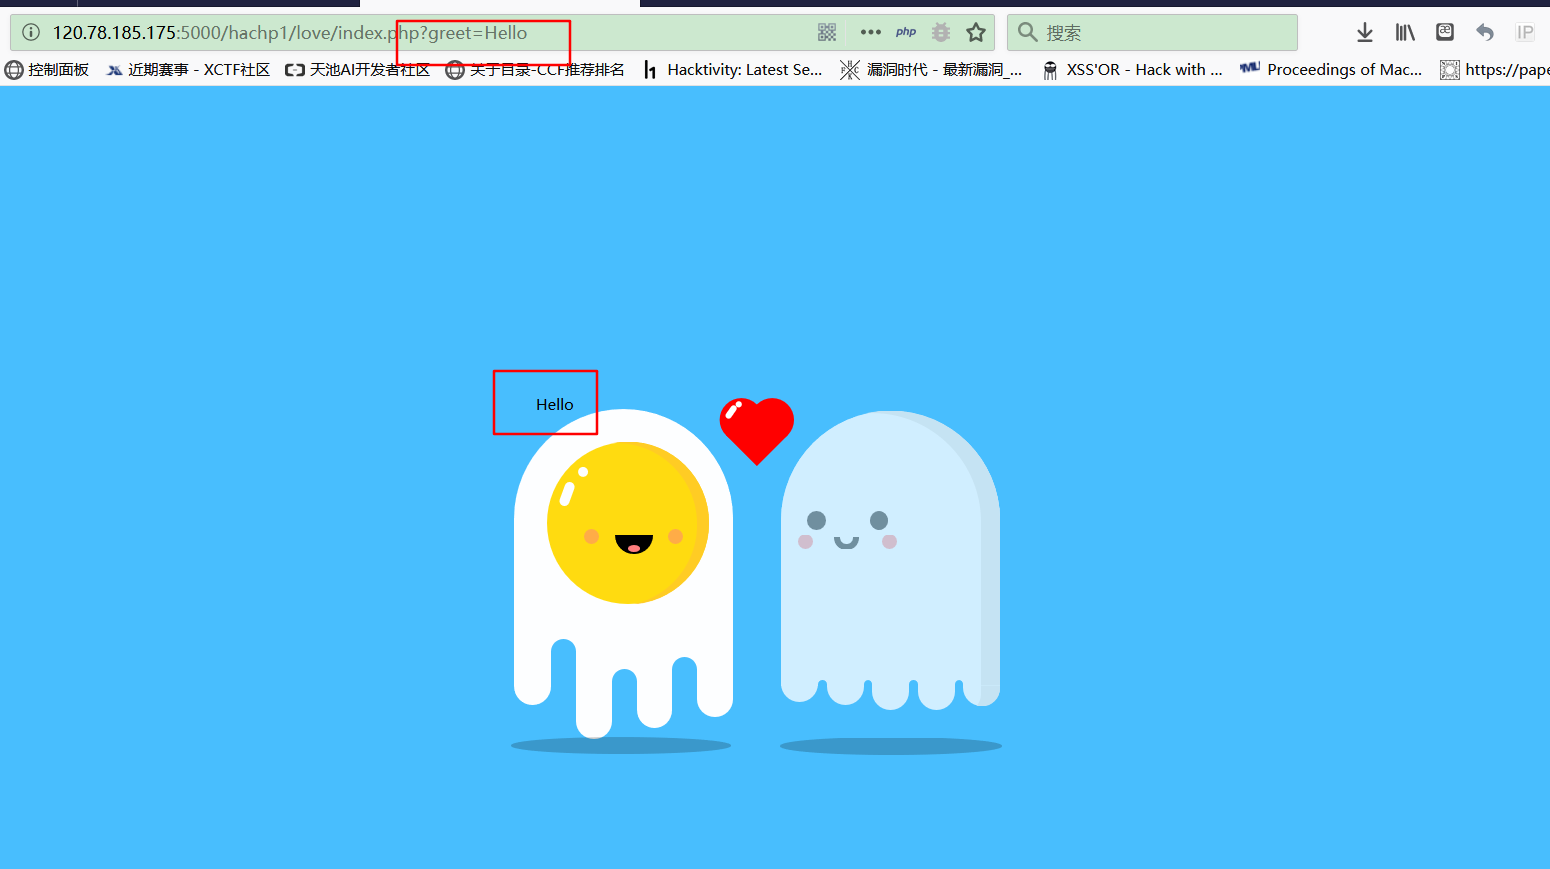Image resolution: width=1550 pixels, height=869 pixels.
Task: Open page actions three-dots menu
Action: (870, 33)
